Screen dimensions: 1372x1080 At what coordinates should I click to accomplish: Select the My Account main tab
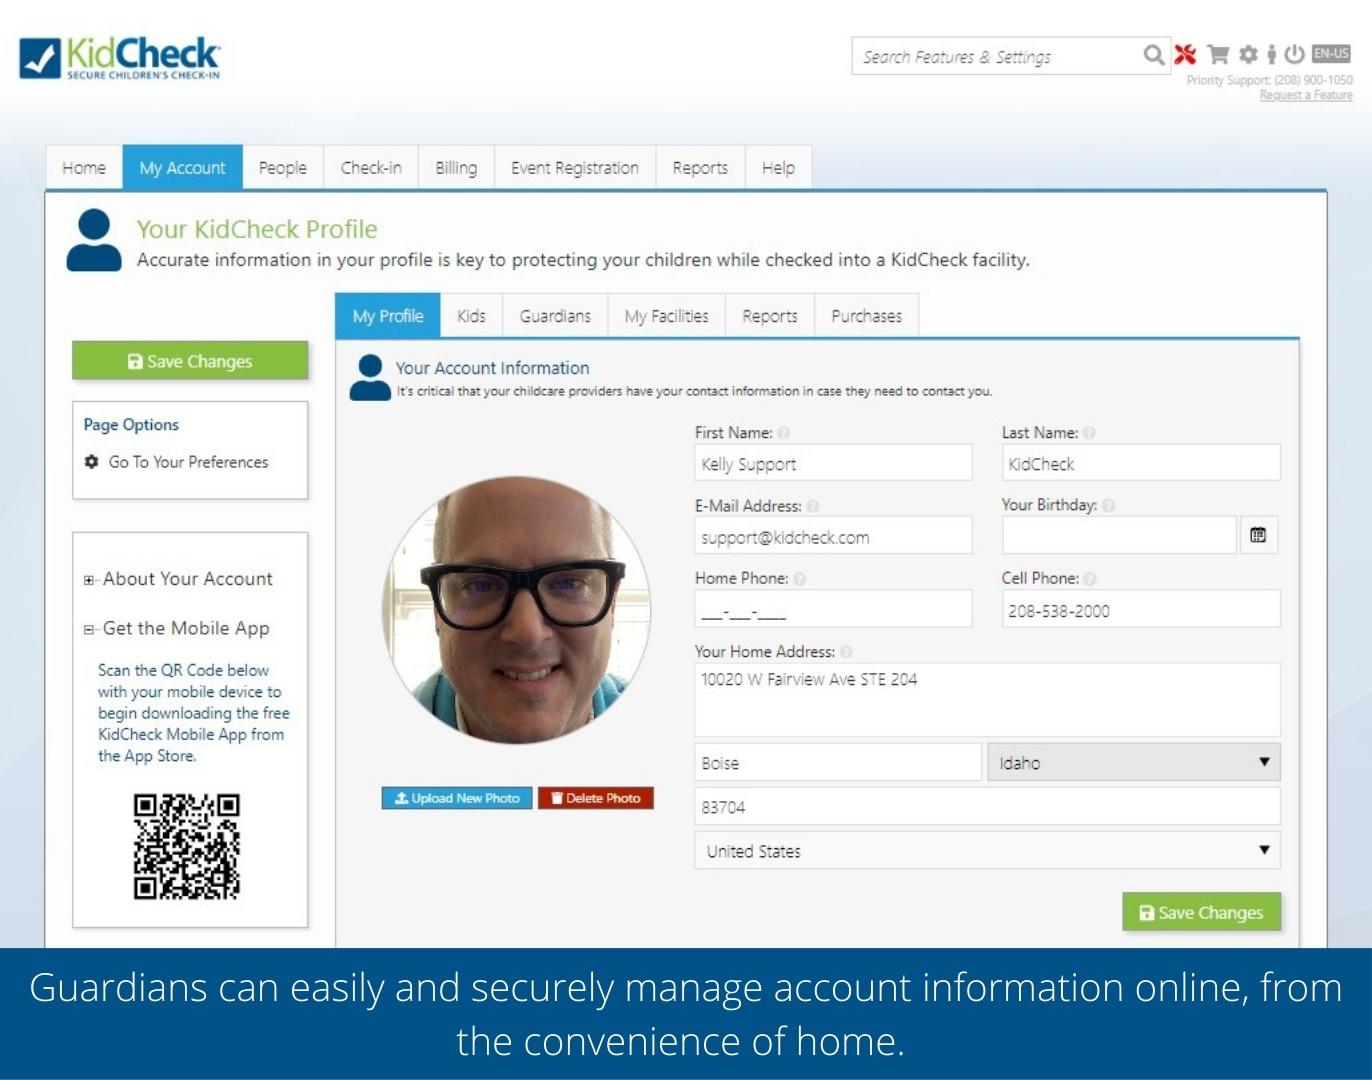[x=182, y=168]
